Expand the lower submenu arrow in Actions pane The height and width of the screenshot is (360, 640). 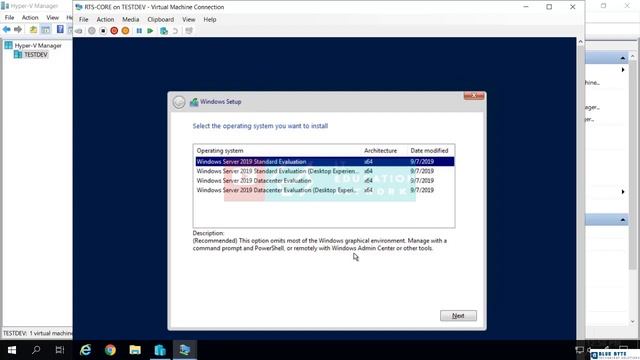623,192
